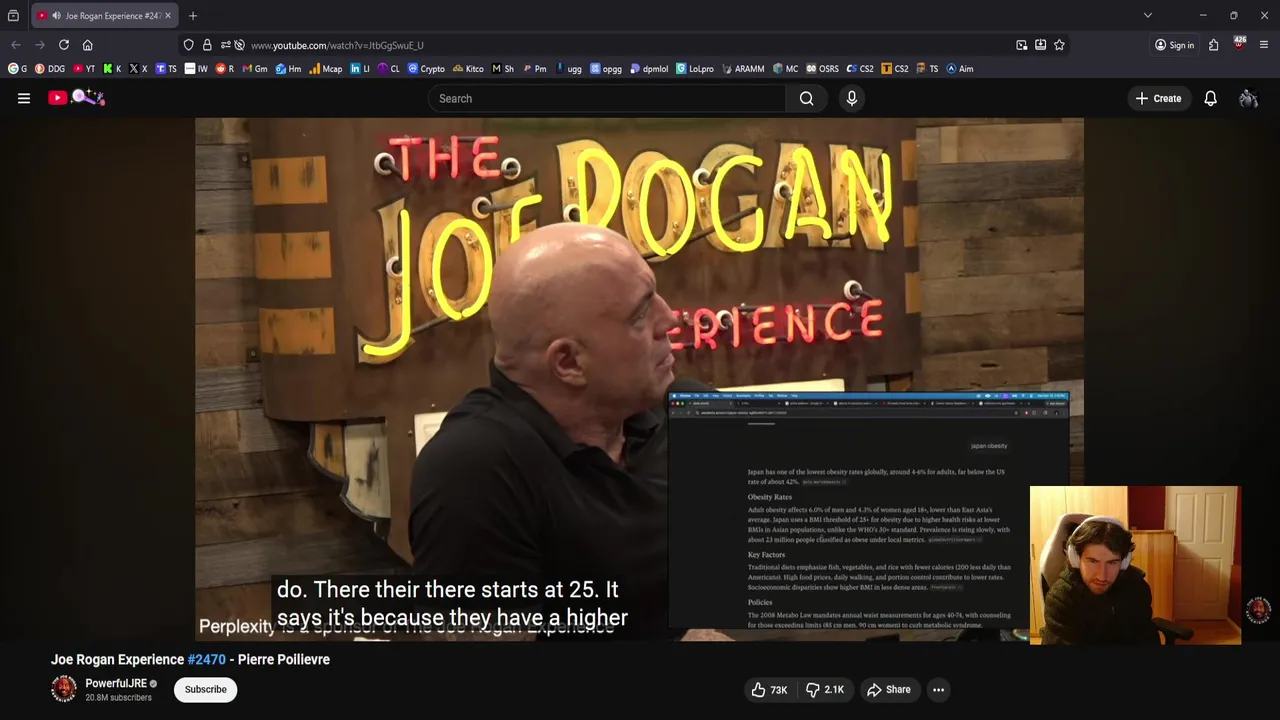The image size is (1280, 720).
Task: Open the Gm Gmail bookmark
Action: [255, 69]
